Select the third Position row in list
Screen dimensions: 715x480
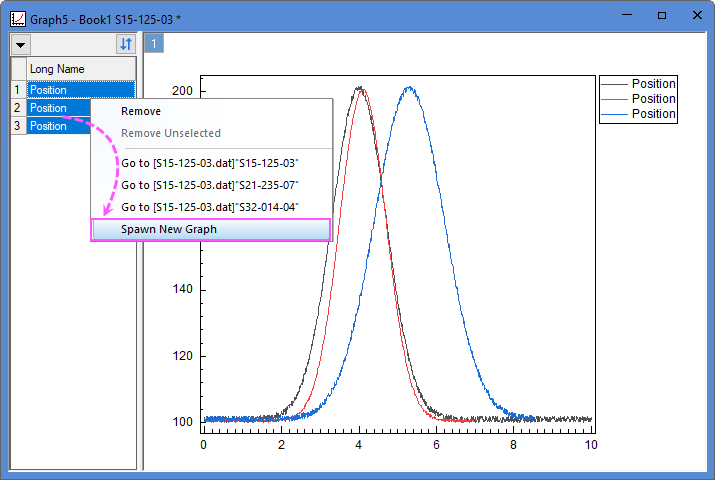[x=59, y=126]
